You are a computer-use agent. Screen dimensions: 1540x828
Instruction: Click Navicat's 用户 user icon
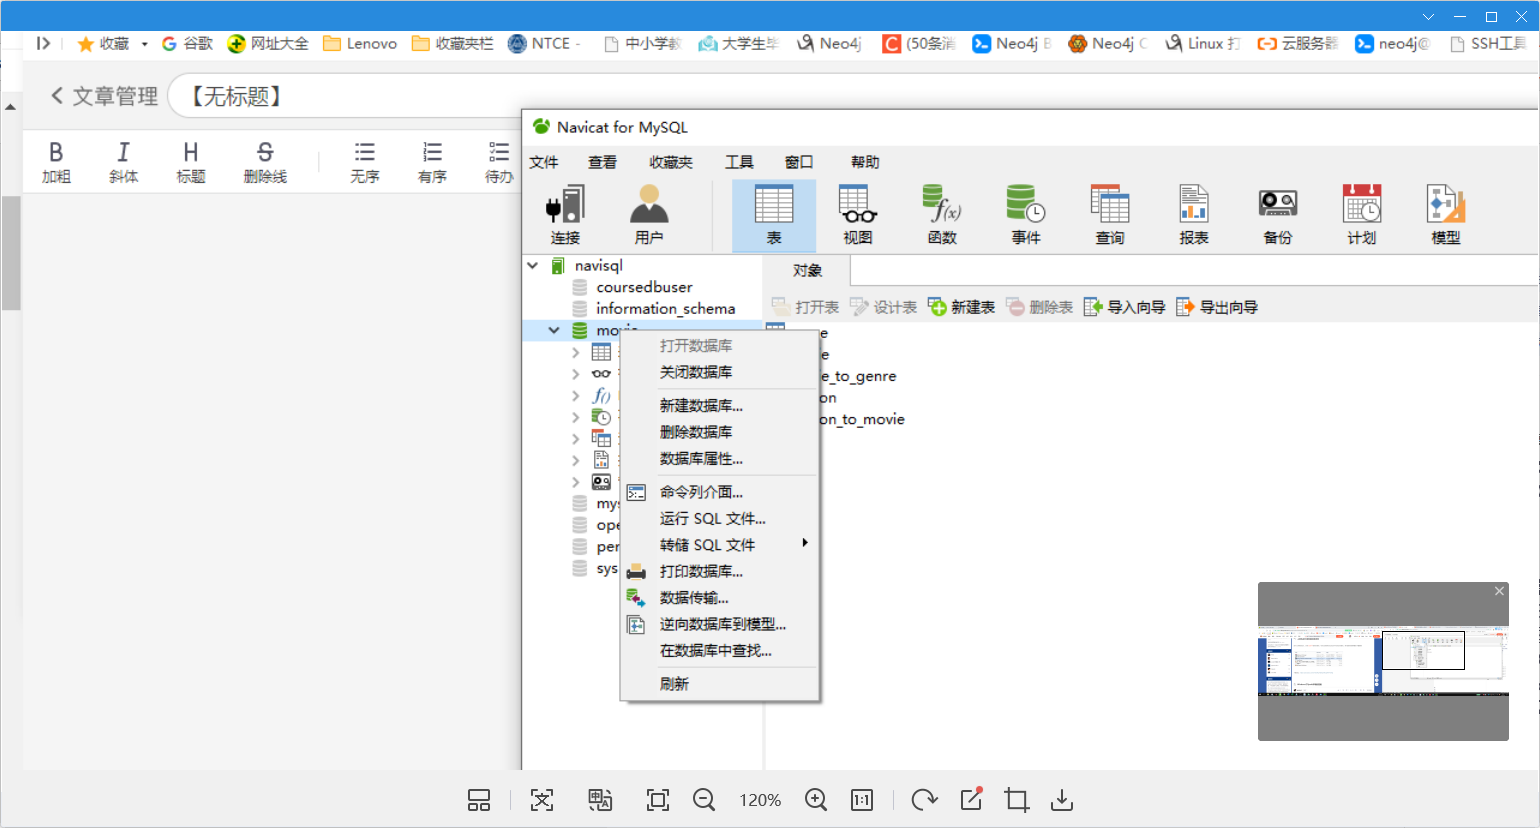pos(649,215)
